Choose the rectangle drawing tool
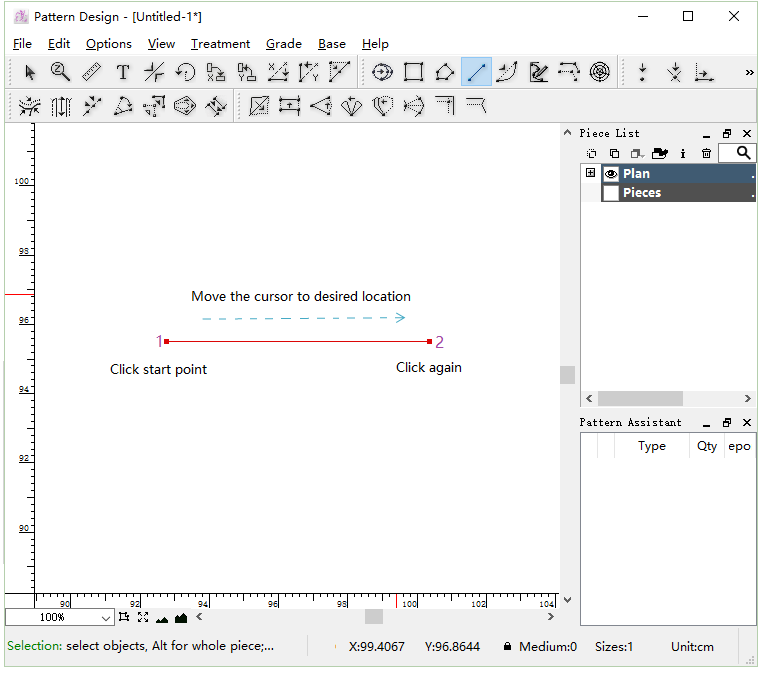Viewport: 764px width, 673px height. (413, 72)
